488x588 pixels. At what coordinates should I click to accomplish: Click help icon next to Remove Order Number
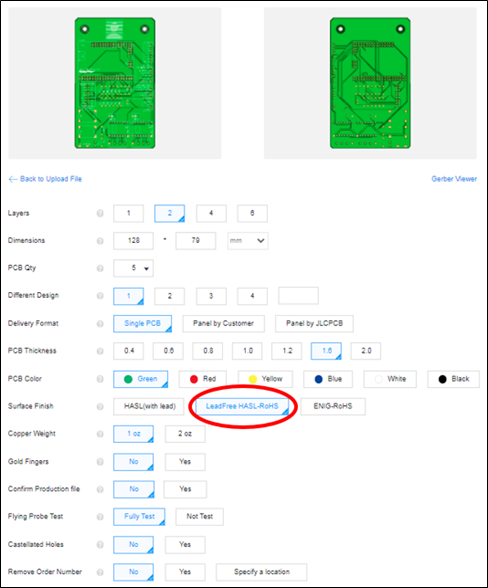(100, 572)
